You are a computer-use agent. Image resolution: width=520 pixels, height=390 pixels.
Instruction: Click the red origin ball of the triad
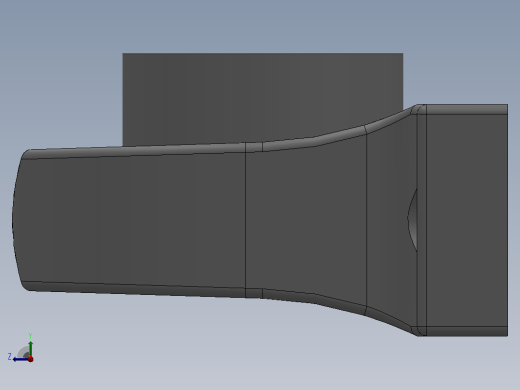[x=31, y=359]
